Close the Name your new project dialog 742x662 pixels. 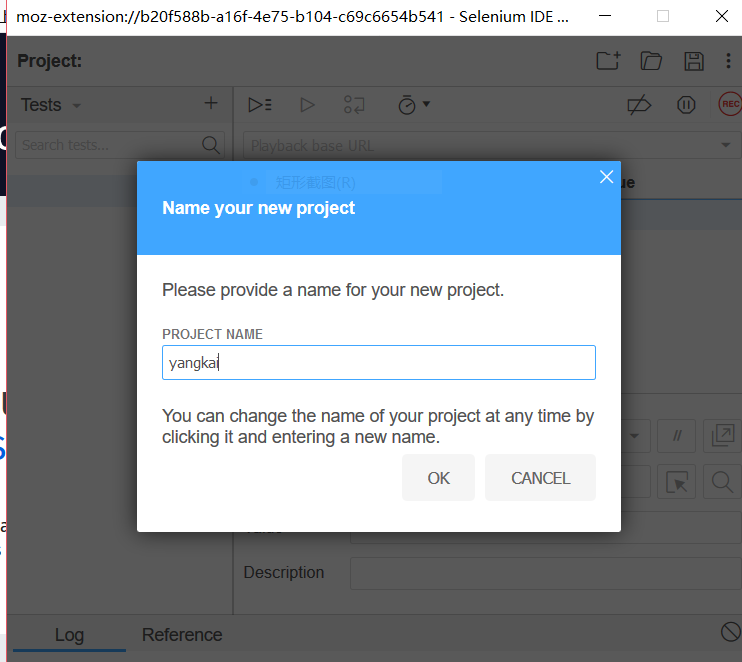point(606,177)
